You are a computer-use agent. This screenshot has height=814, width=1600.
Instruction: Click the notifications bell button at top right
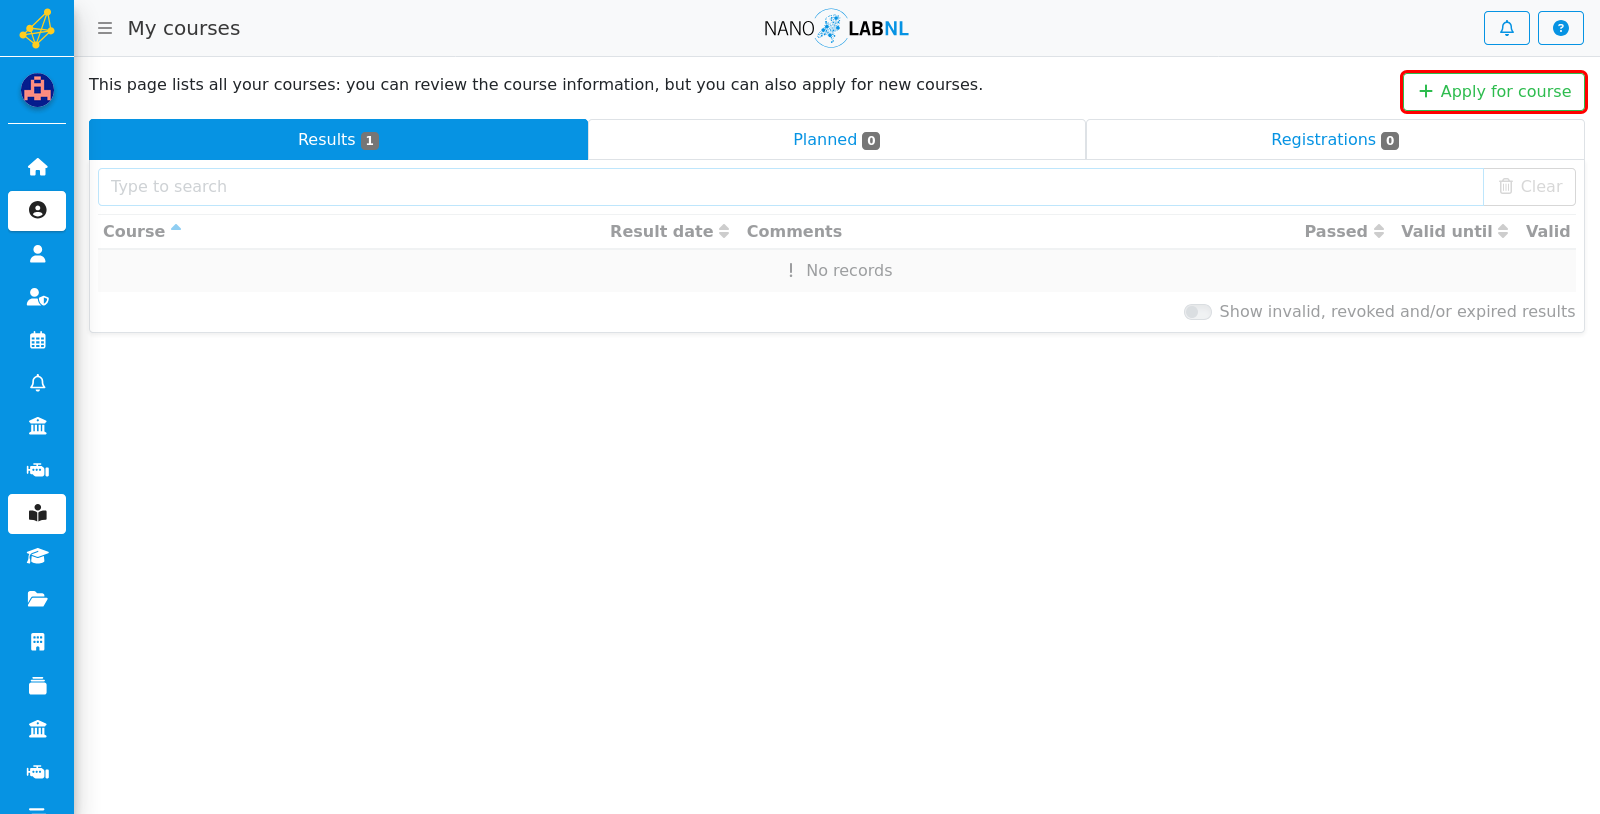click(x=1506, y=28)
